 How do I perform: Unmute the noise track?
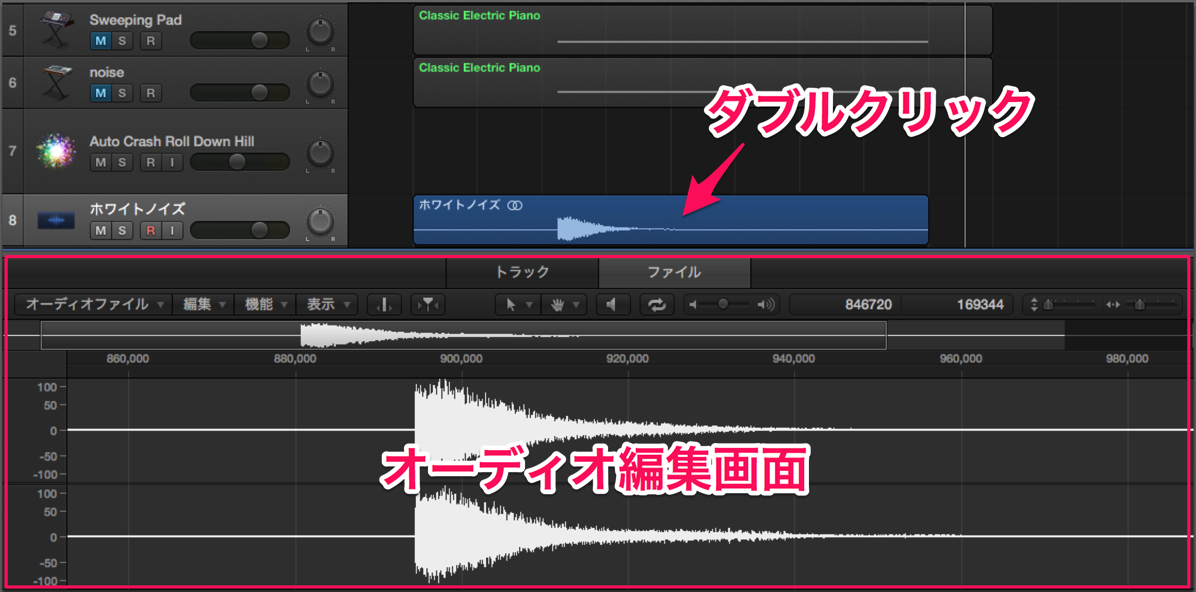pos(101,93)
